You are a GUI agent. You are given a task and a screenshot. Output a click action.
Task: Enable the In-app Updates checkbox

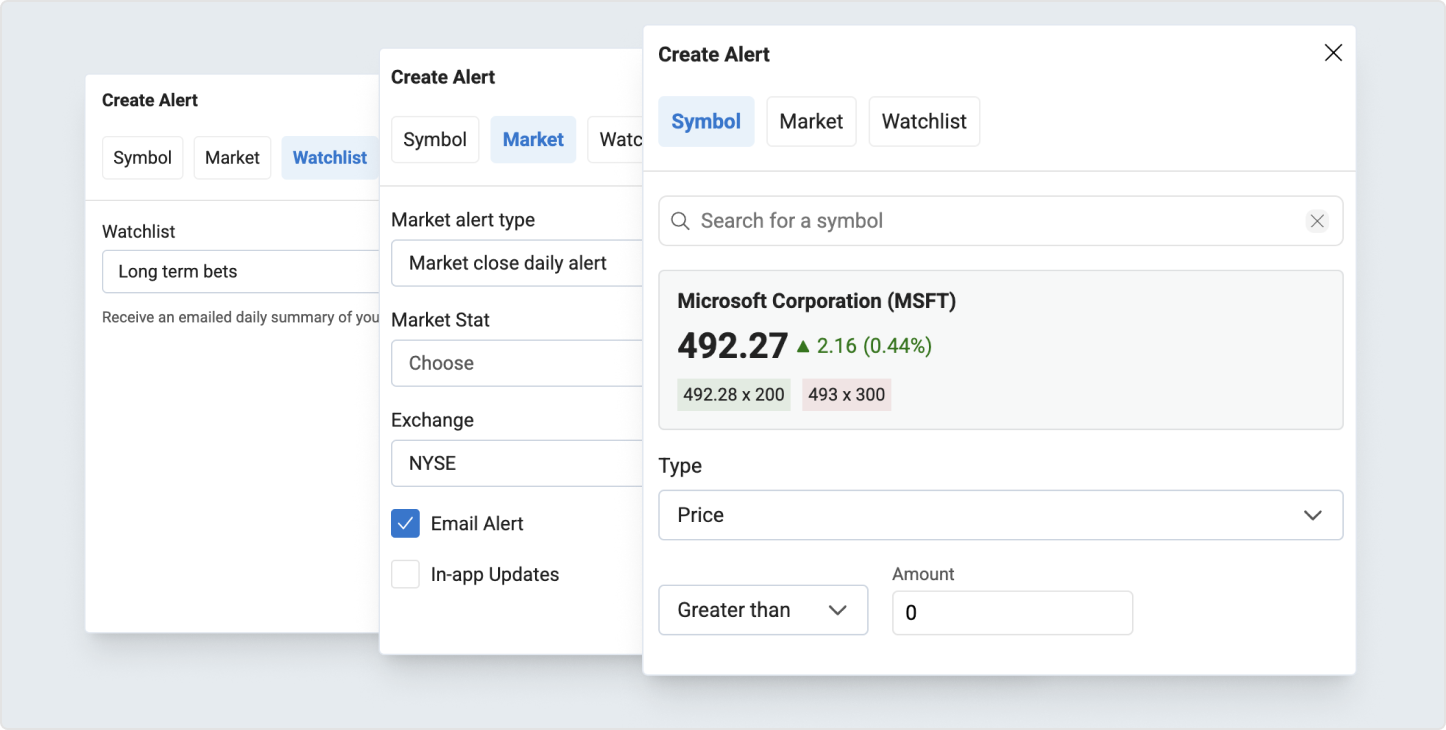405,574
